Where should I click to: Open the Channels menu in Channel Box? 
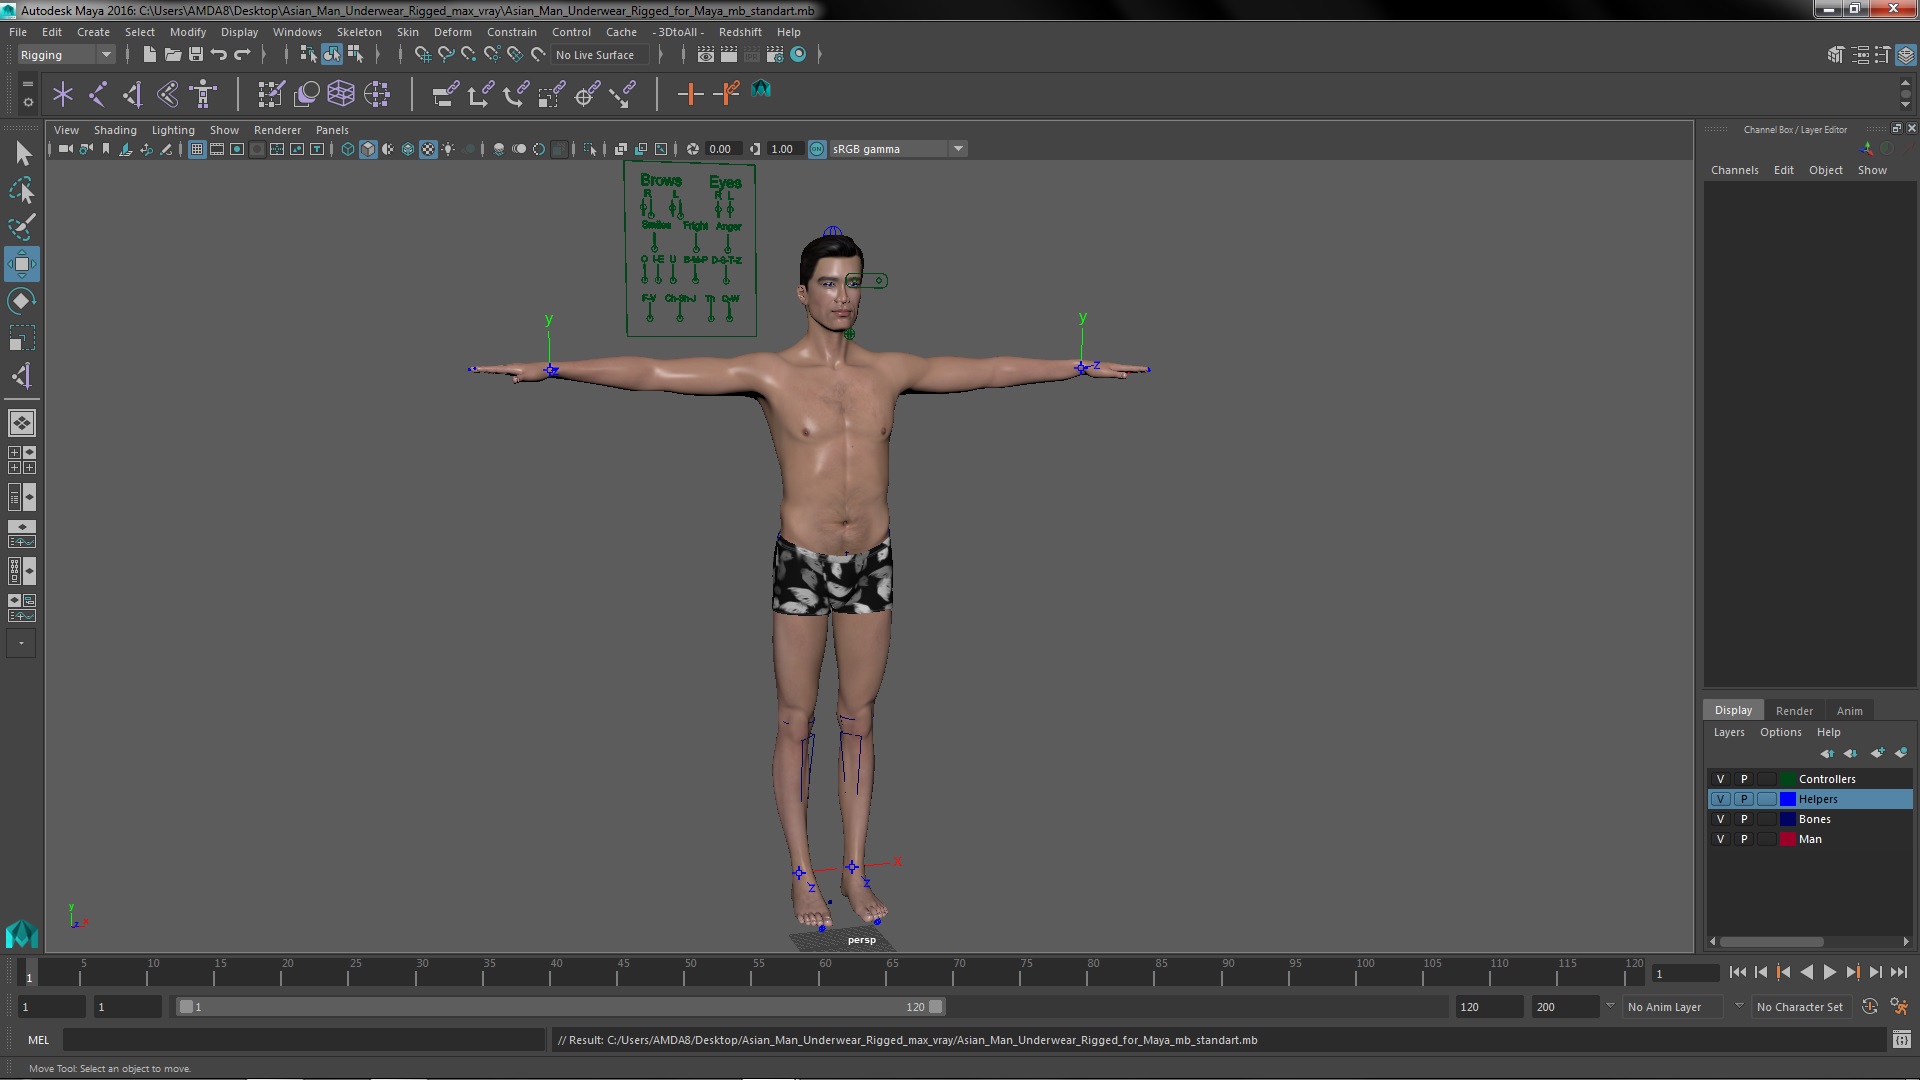pyautogui.click(x=1734, y=170)
